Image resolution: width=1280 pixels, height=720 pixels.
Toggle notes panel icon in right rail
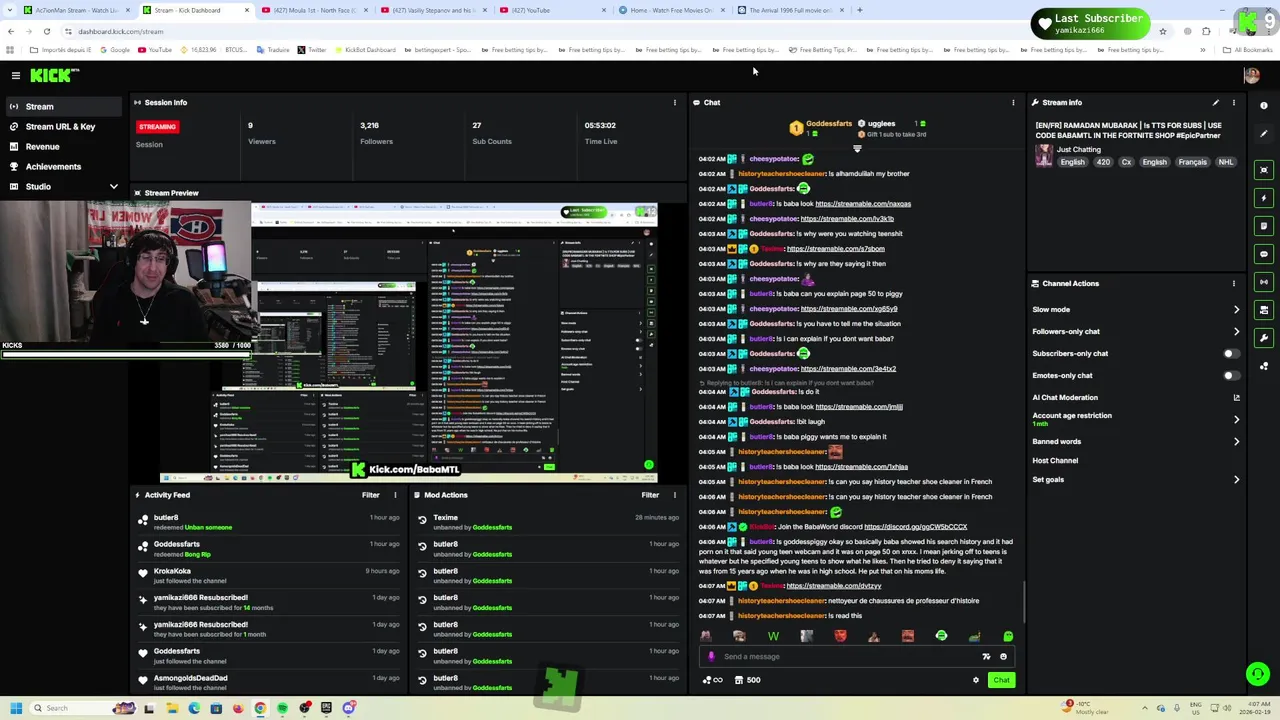(x=1264, y=226)
